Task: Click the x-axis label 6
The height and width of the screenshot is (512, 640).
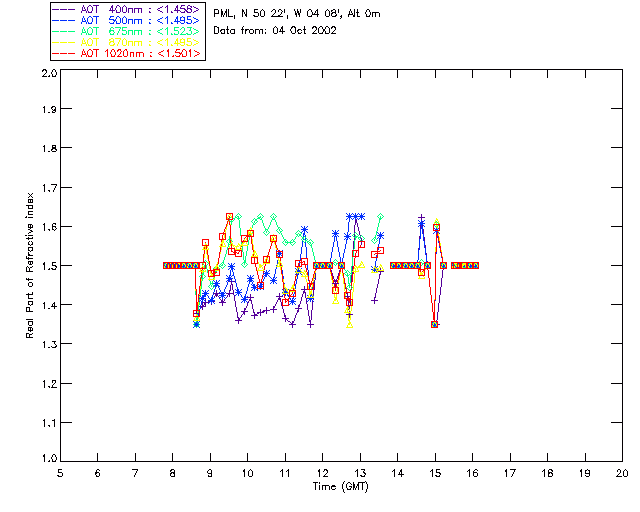Action: point(98,473)
